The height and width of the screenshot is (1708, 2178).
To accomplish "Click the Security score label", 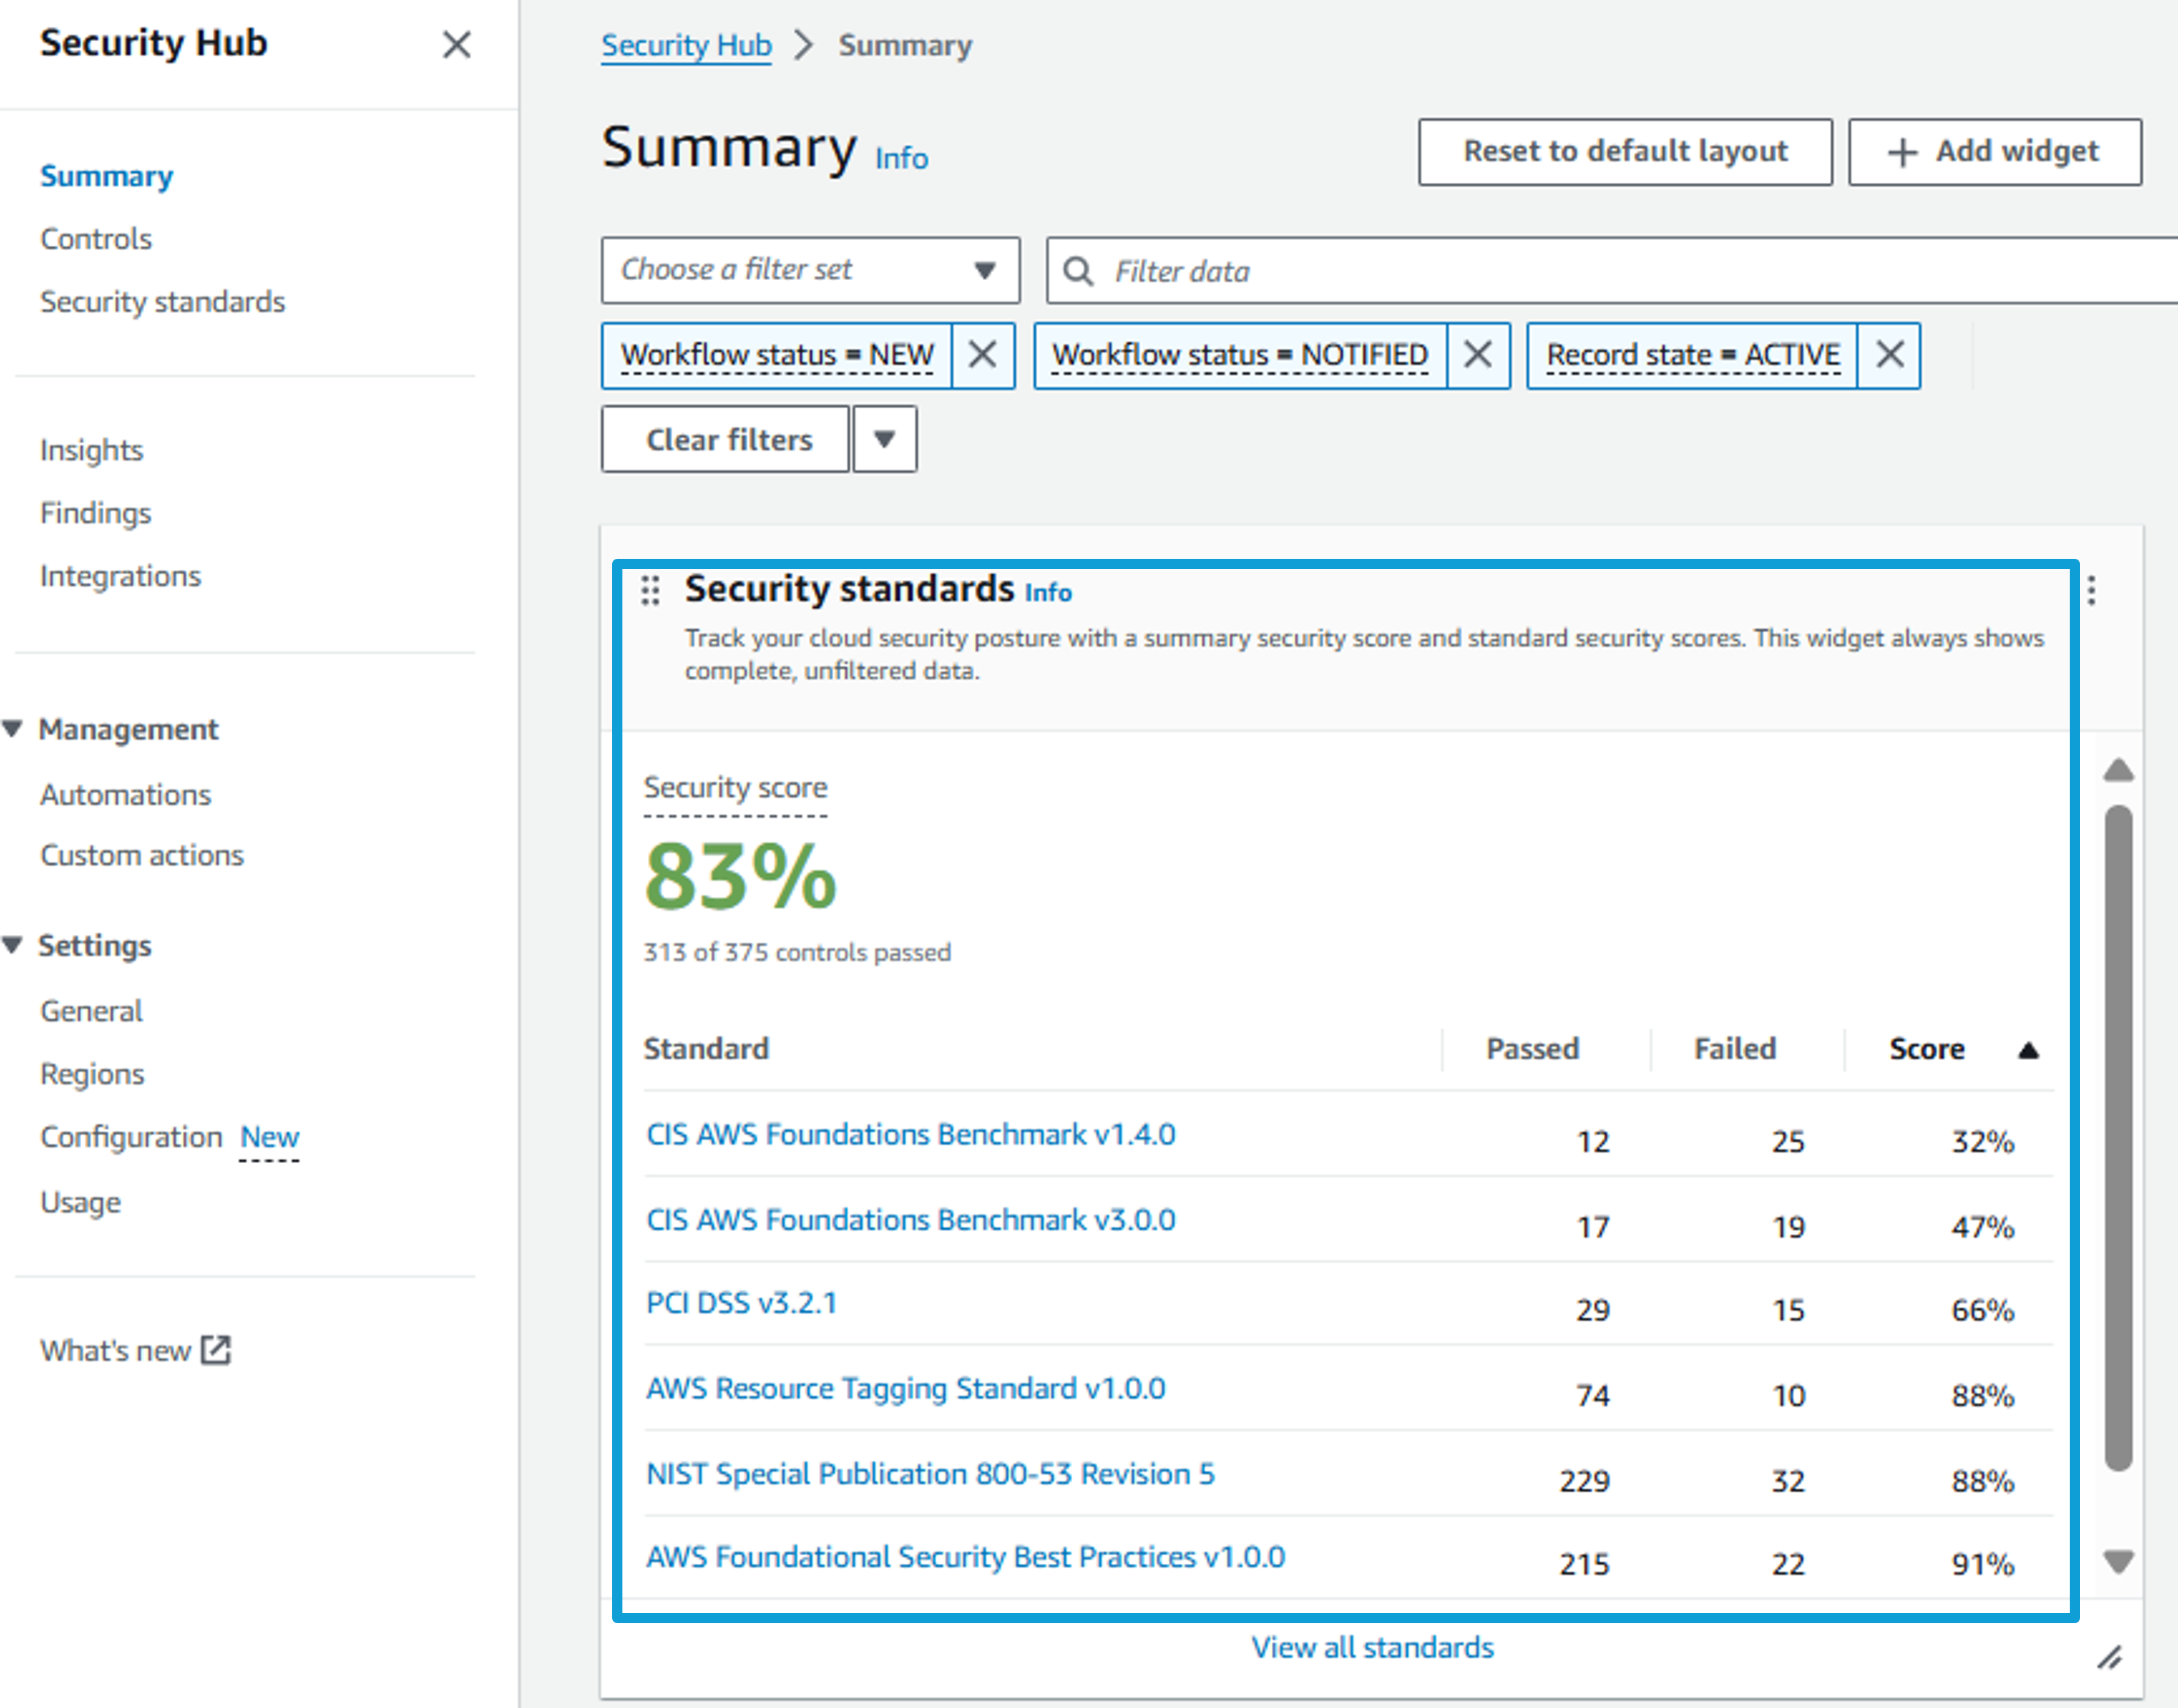I will 735,788.
